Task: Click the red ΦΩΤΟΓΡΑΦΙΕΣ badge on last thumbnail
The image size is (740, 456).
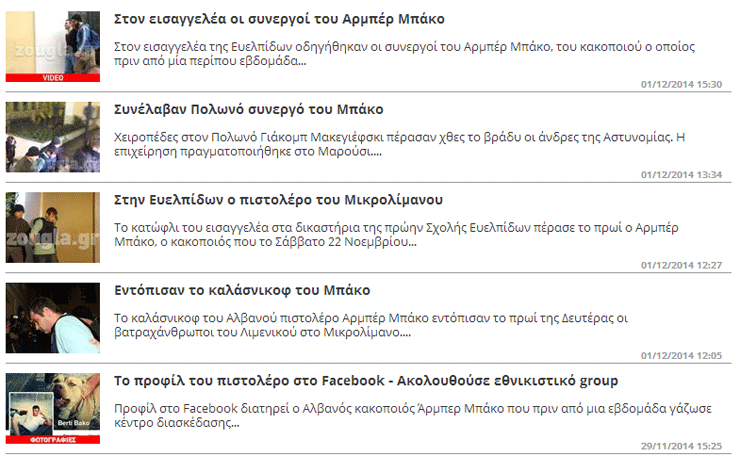Action: pyautogui.click(x=53, y=438)
